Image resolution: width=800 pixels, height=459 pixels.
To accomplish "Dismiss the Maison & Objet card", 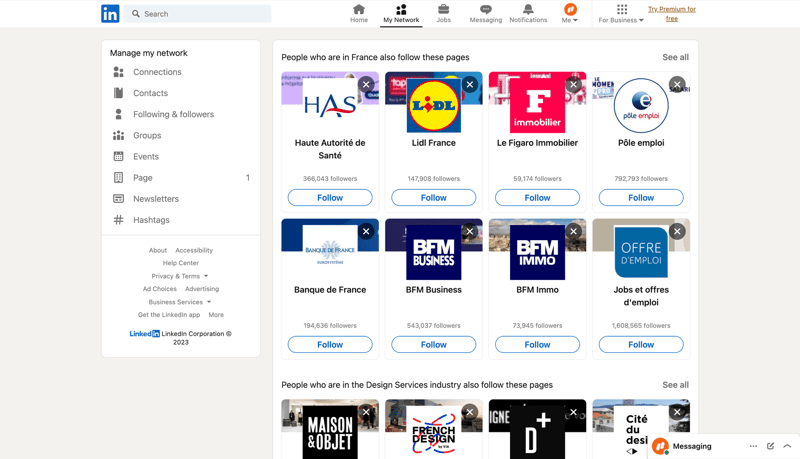I will pos(366,412).
